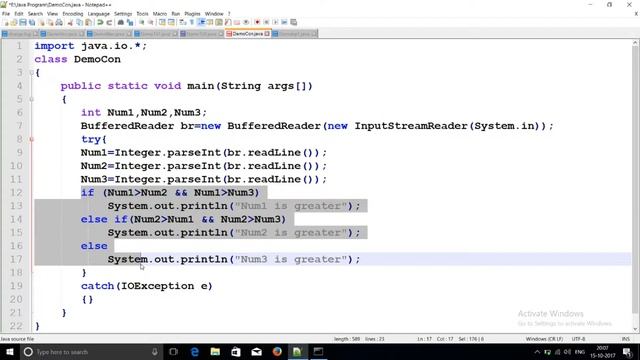Toggle the Document Map panel icon
The width and height of the screenshot is (640, 360).
(x=219, y=22)
